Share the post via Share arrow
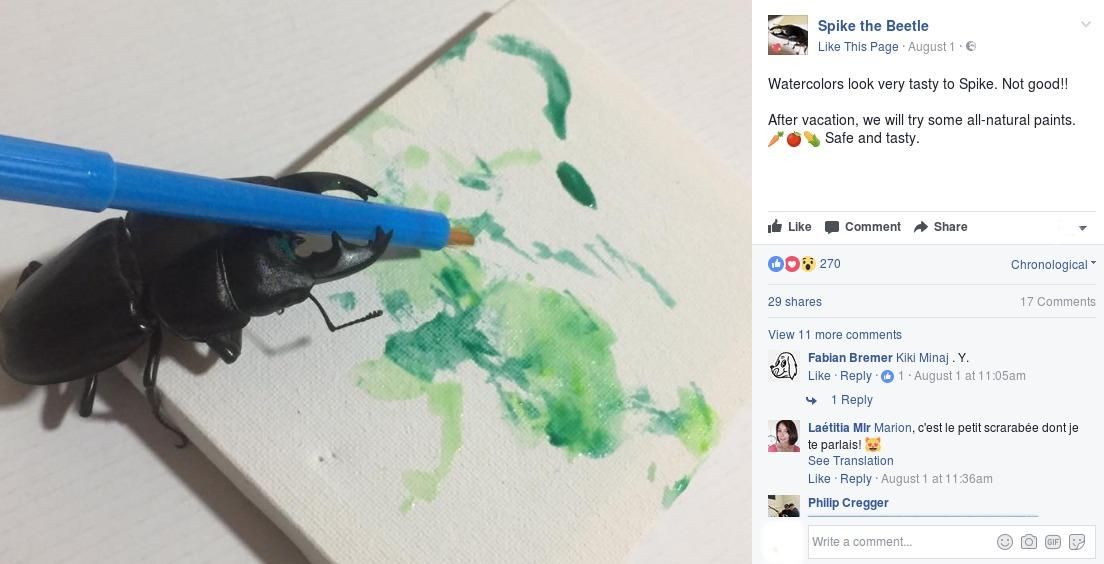The image size is (1104, 564). tap(940, 227)
